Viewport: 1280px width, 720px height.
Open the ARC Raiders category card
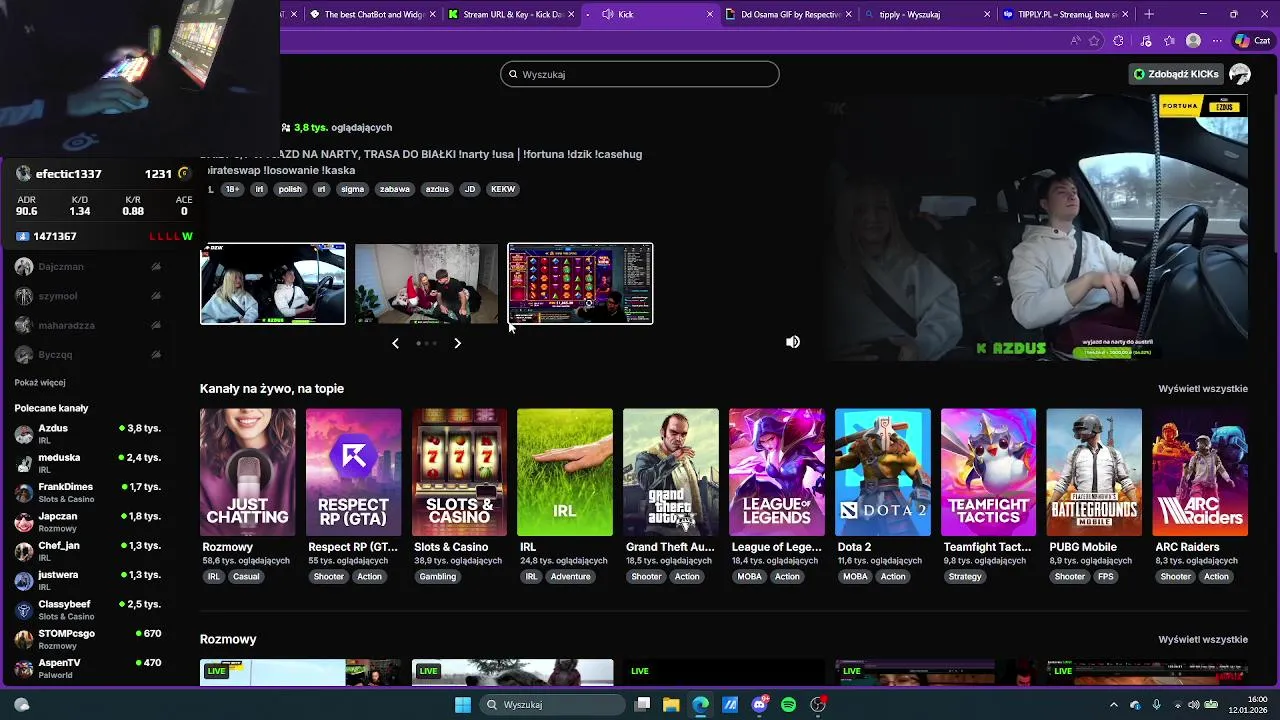(1200, 472)
